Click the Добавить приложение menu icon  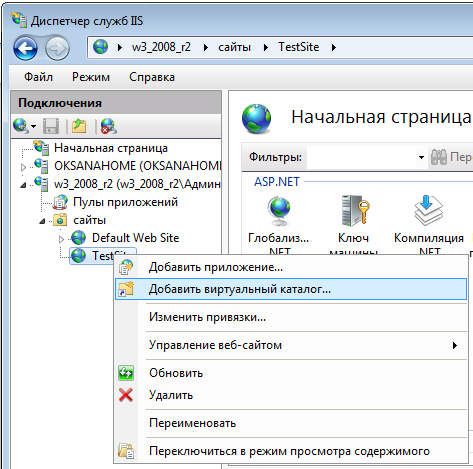126,267
